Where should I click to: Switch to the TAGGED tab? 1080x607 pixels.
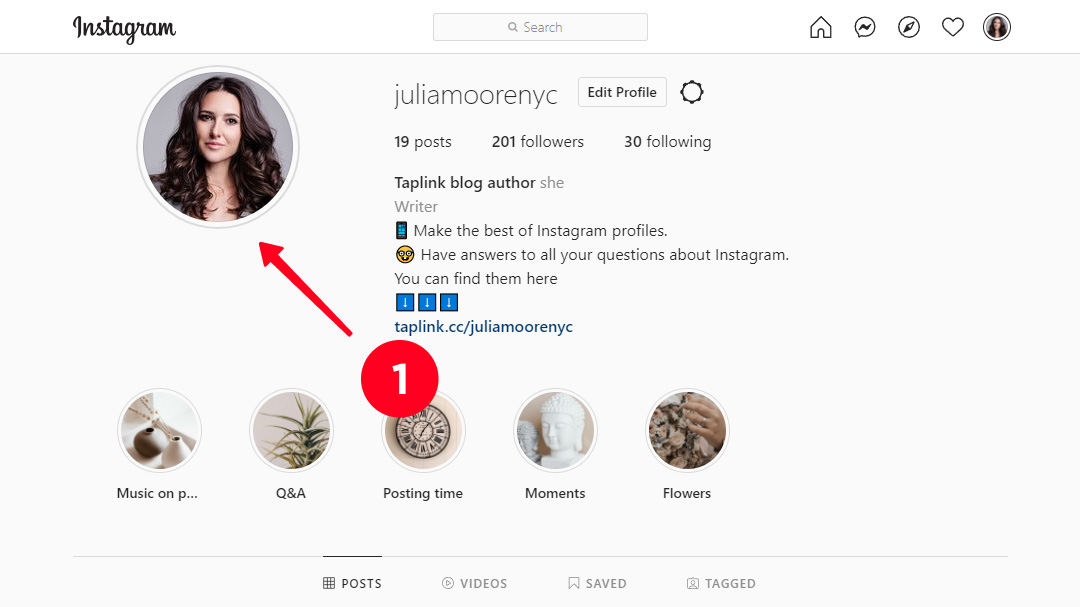tap(721, 584)
